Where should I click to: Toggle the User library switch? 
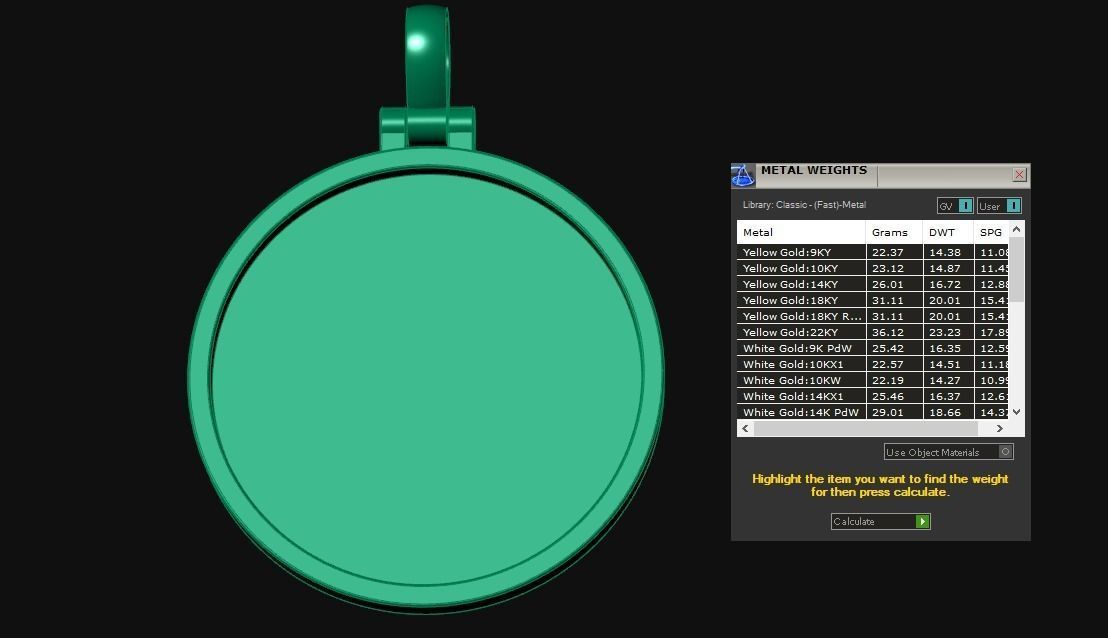tap(999, 206)
